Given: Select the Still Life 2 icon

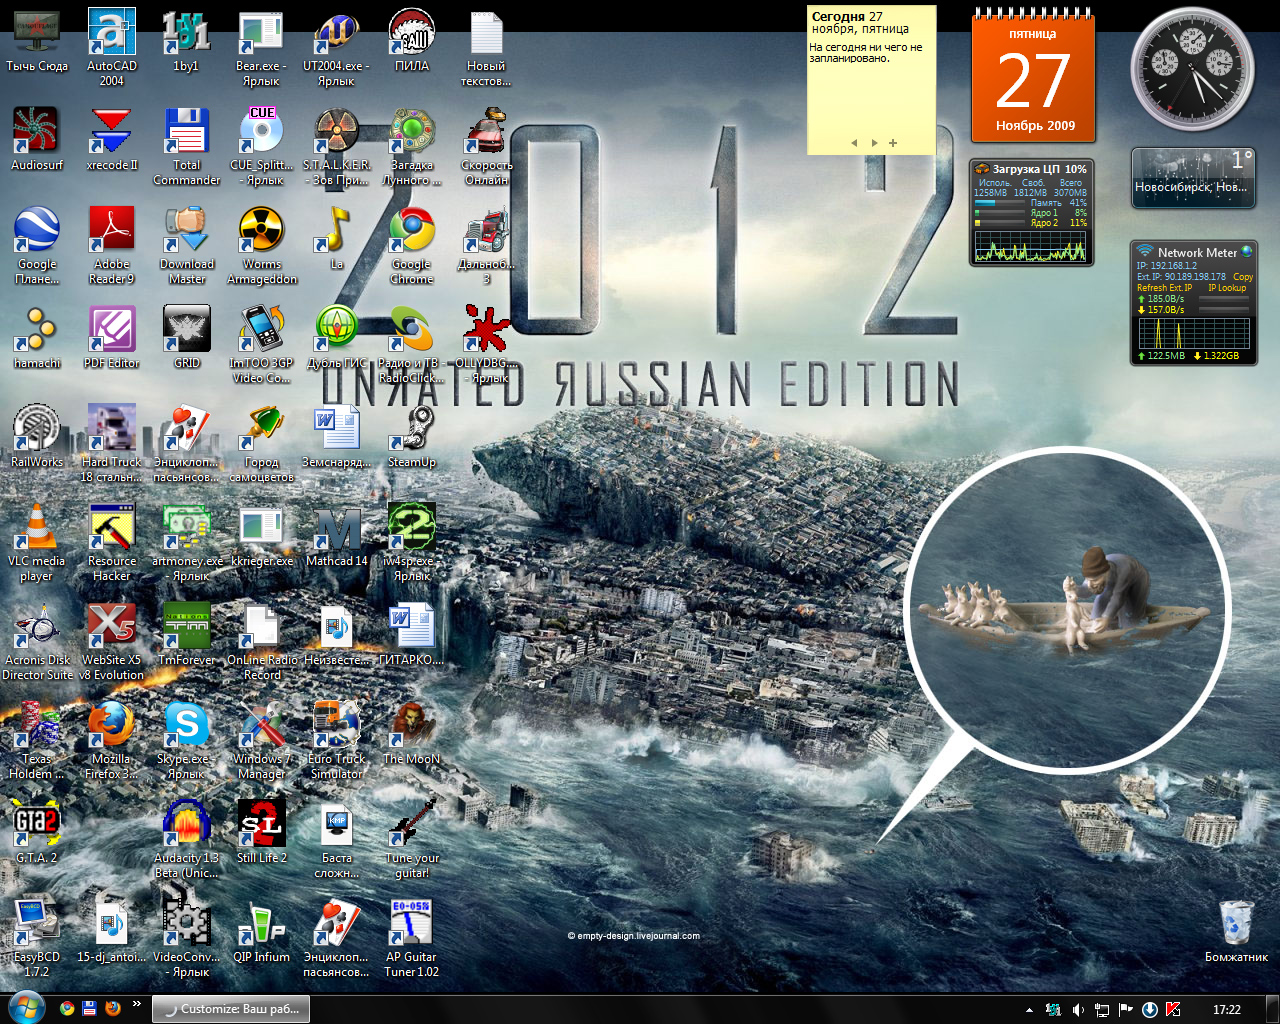Looking at the screenshot, I should [262, 832].
